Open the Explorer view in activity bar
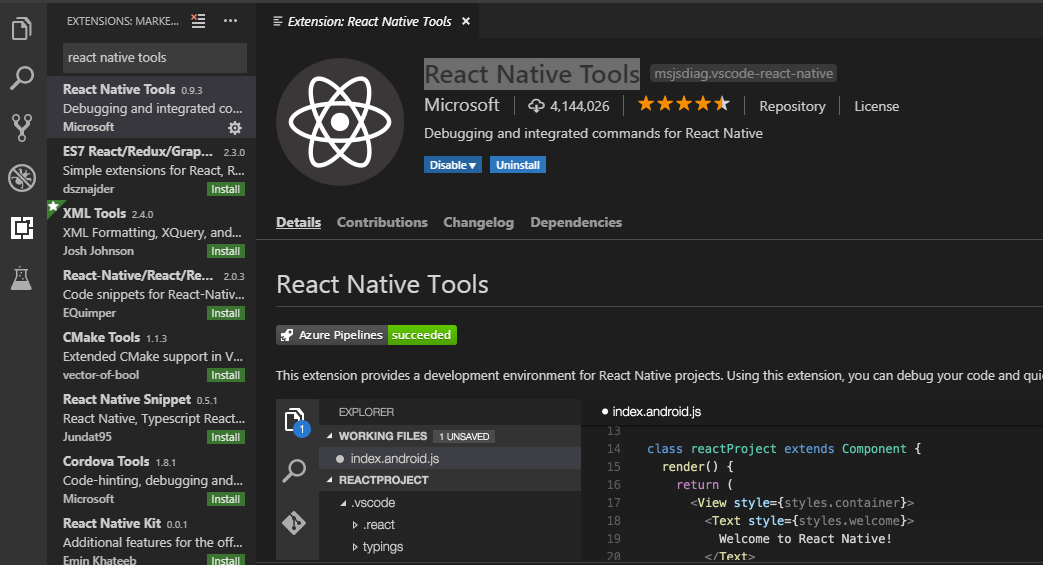This screenshot has width=1043, height=565. pyautogui.click(x=22, y=28)
